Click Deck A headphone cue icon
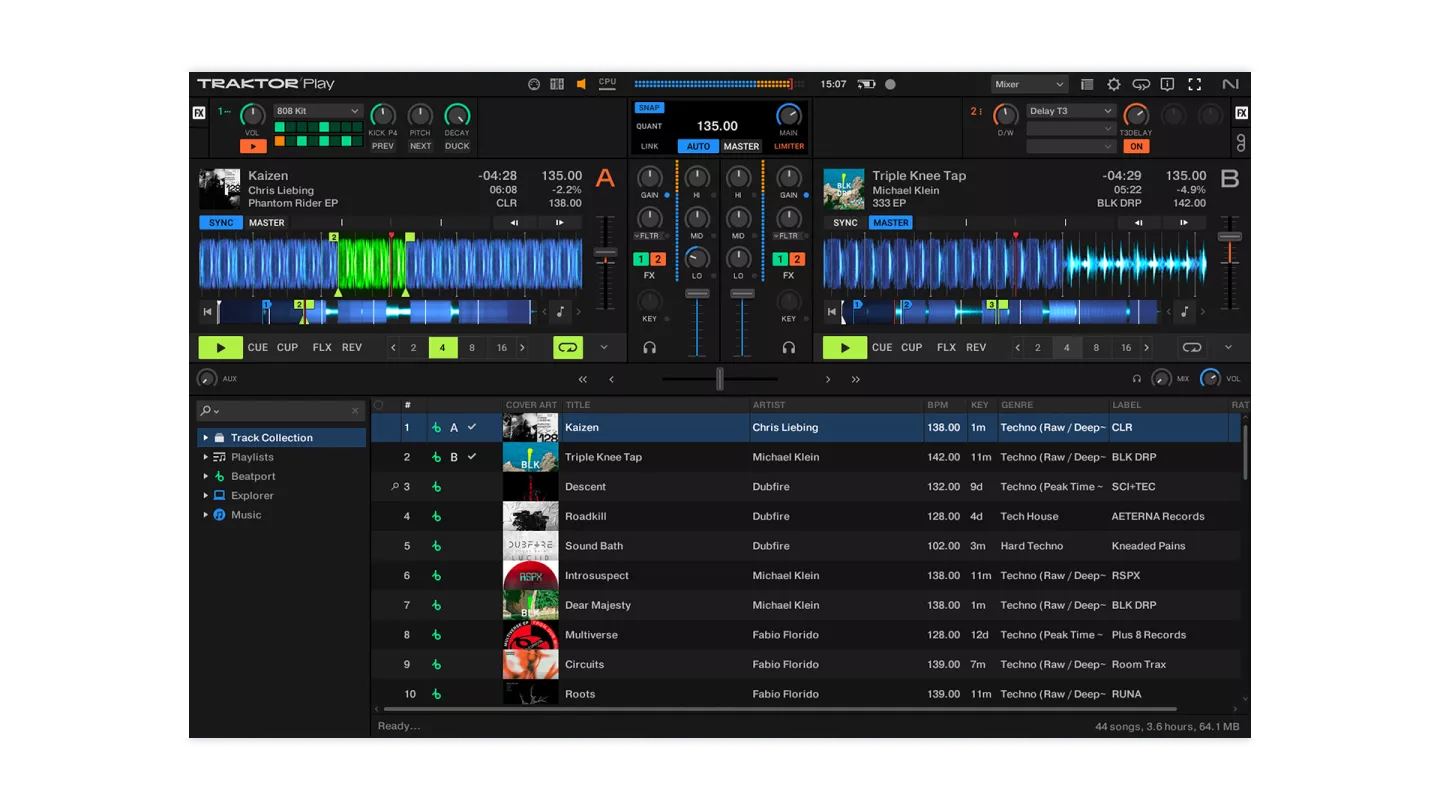 tap(650, 348)
